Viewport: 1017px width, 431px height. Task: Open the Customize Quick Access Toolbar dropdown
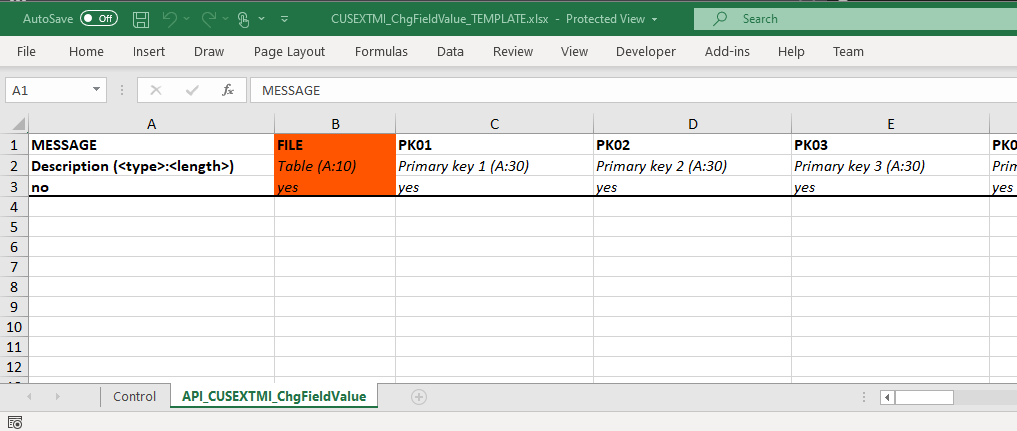pos(285,19)
